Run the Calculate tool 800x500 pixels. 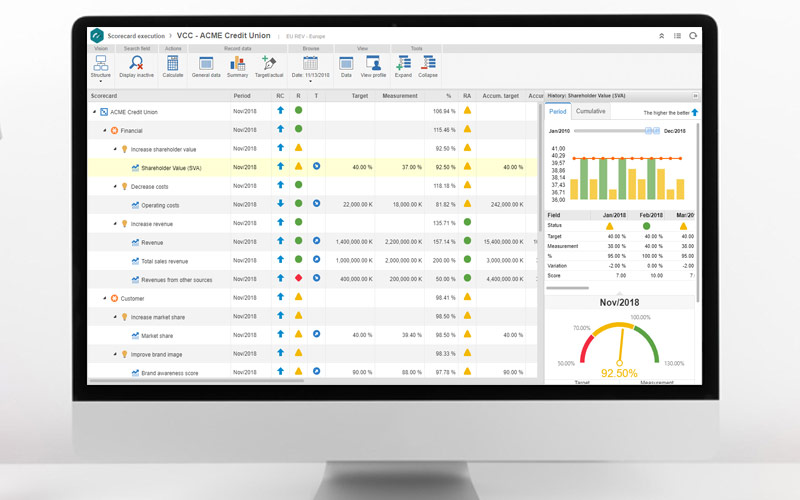(173, 64)
